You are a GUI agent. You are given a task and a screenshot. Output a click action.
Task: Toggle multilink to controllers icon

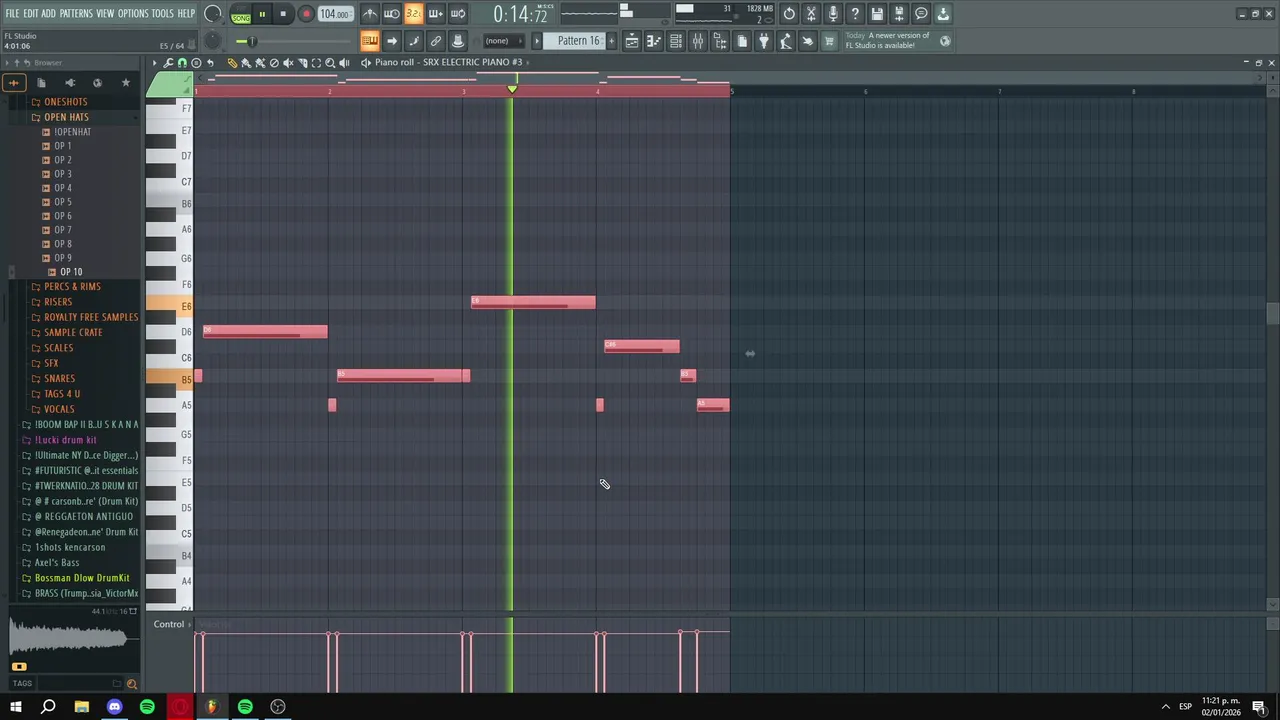click(x=436, y=41)
